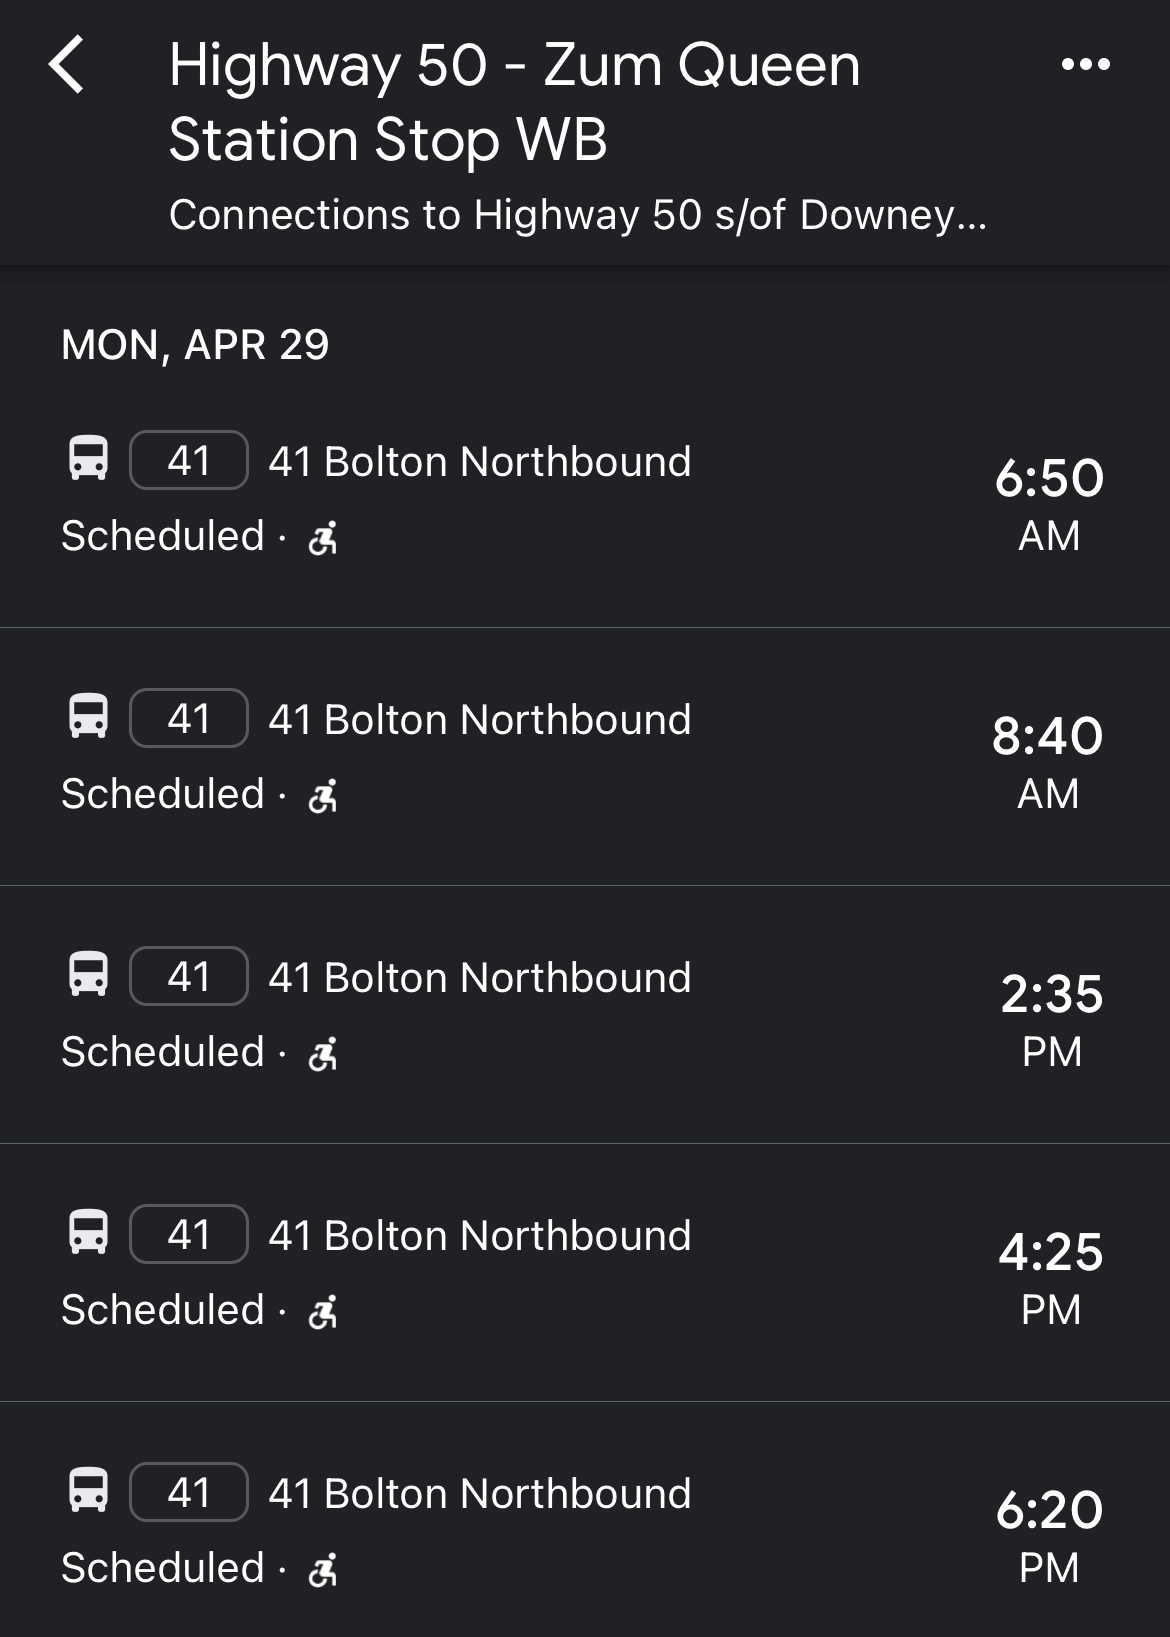Tap bus icon for 4:25 PM departure
Screen dimensions: 1170x1637
88,1234
